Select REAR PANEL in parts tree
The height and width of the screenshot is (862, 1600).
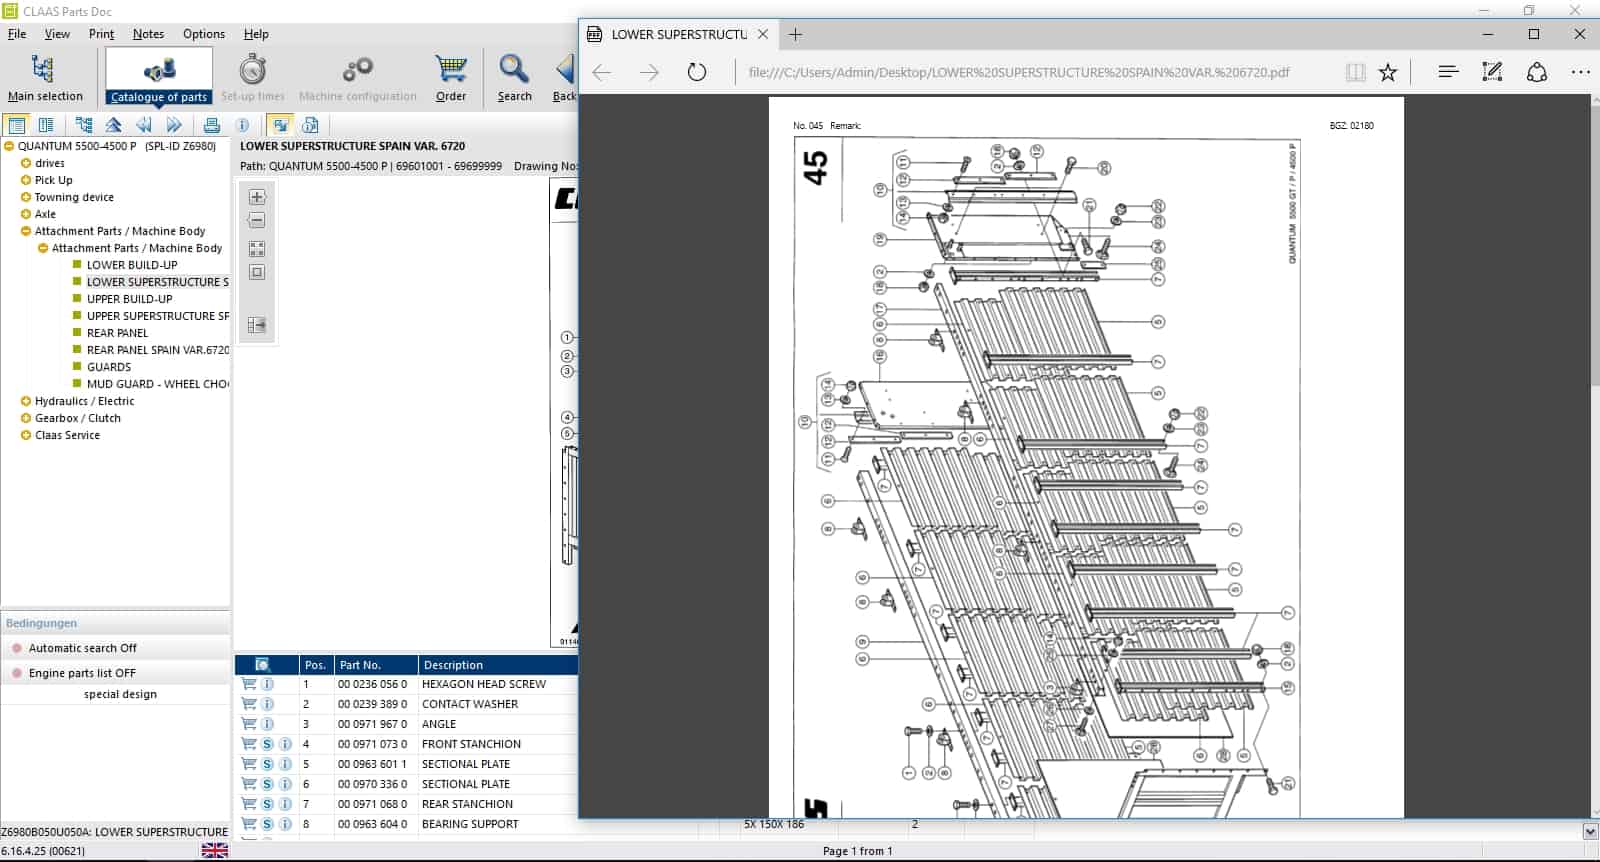117,333
